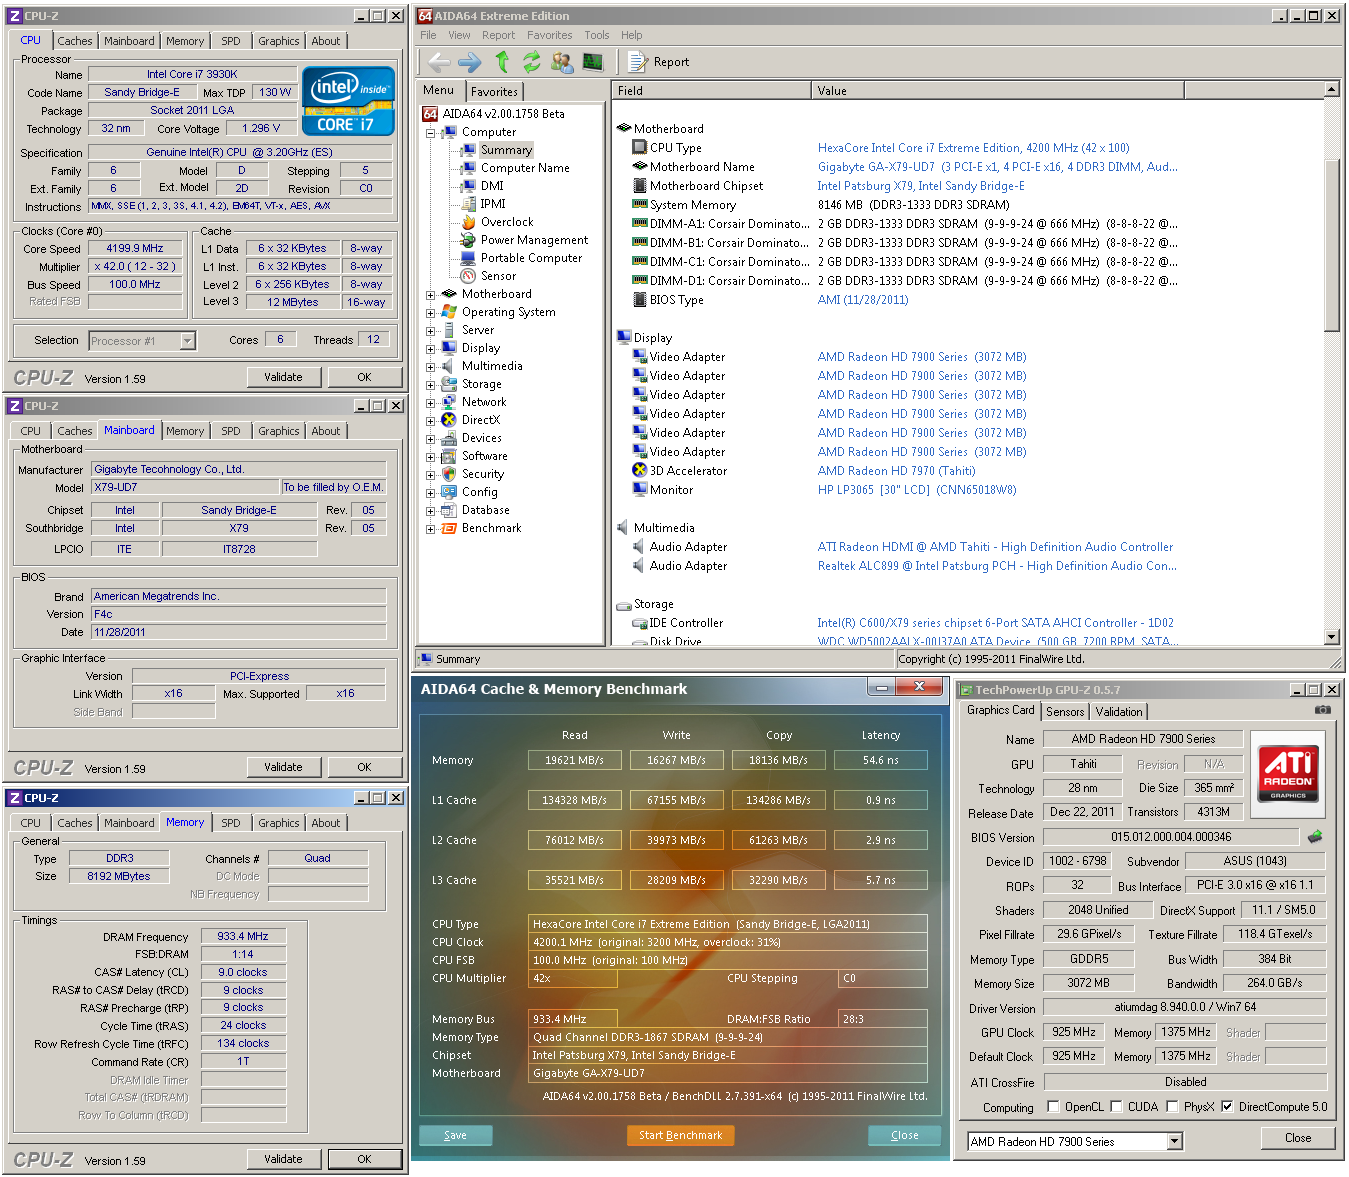
Task: Click the ATI Radeon logo in GPU-Z
Action: click(1288, 772)
